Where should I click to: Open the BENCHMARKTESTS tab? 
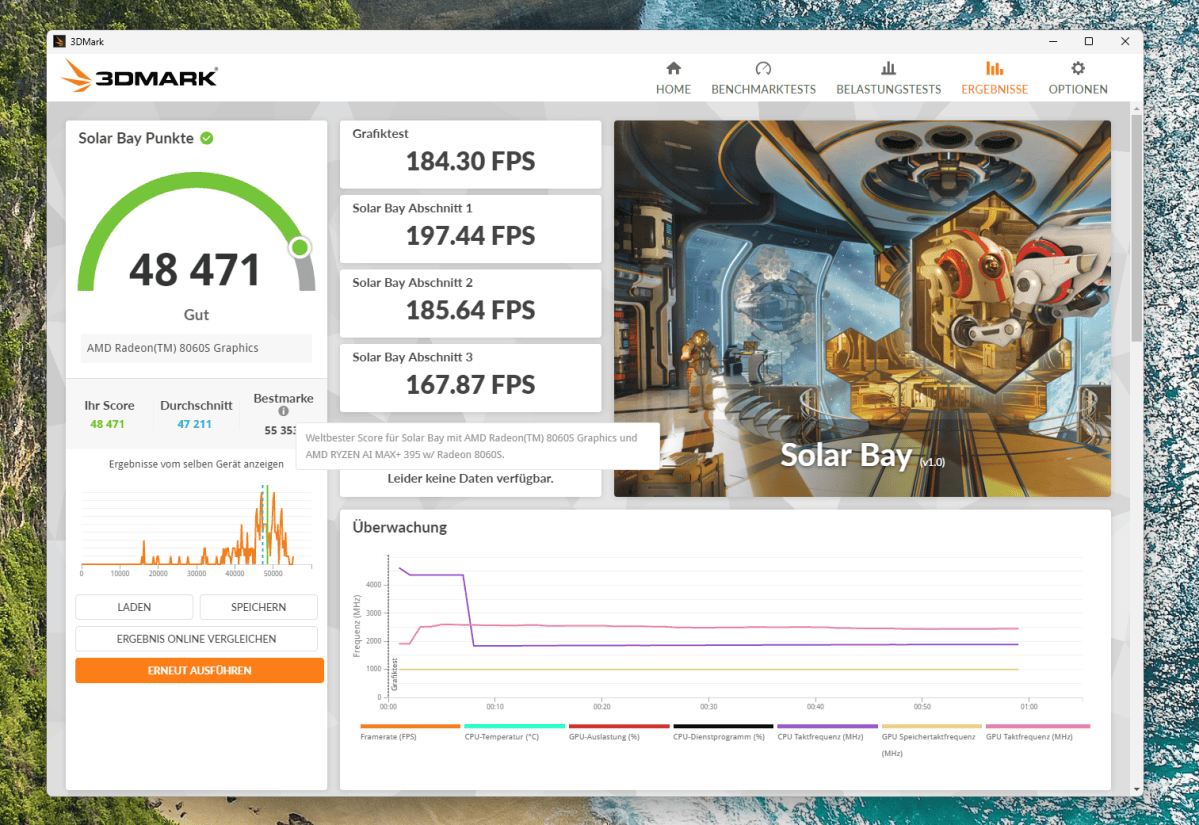763,78
